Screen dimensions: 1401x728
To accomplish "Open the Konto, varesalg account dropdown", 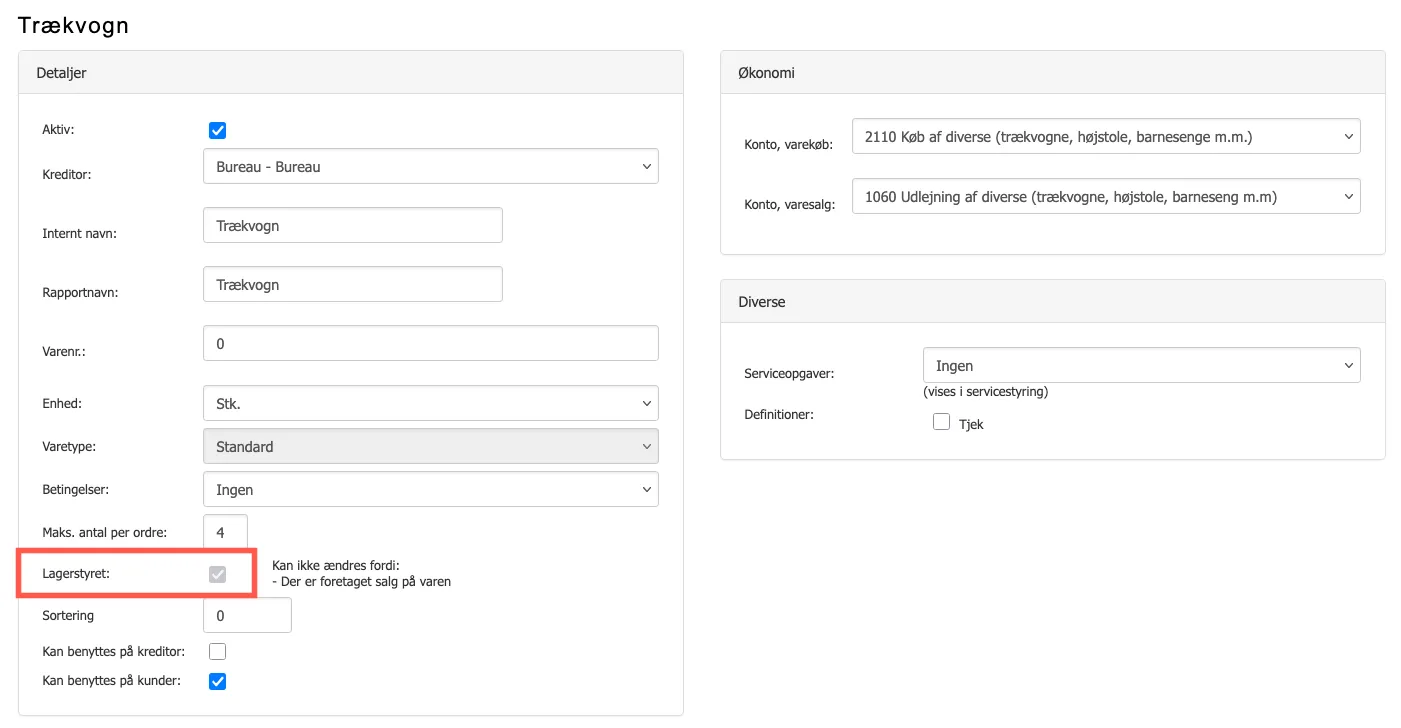I will 1105,197.
